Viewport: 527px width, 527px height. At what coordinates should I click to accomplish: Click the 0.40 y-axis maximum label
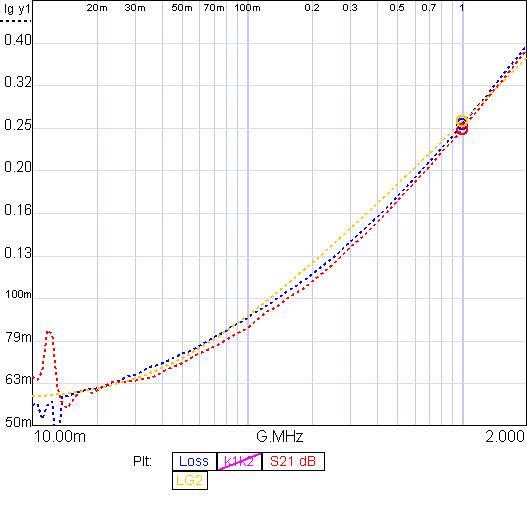coord(17,40)
